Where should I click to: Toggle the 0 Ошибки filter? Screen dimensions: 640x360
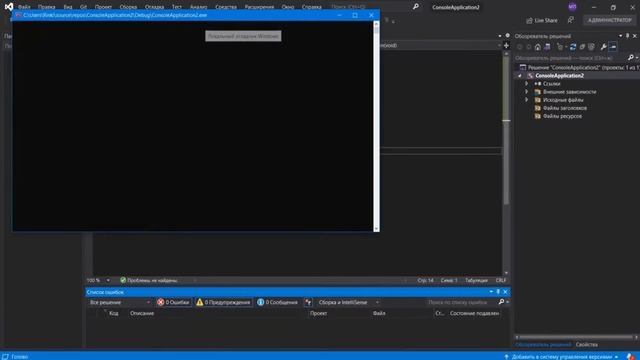click(174, 302)
